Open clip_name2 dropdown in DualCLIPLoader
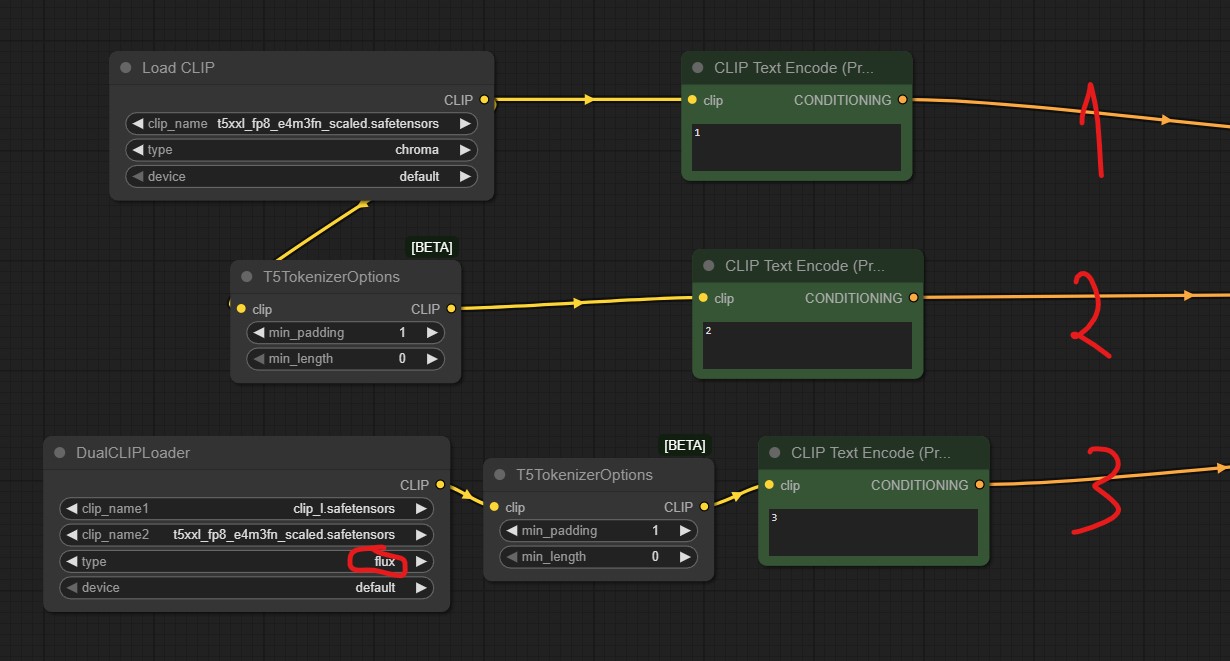 (246, 535)
